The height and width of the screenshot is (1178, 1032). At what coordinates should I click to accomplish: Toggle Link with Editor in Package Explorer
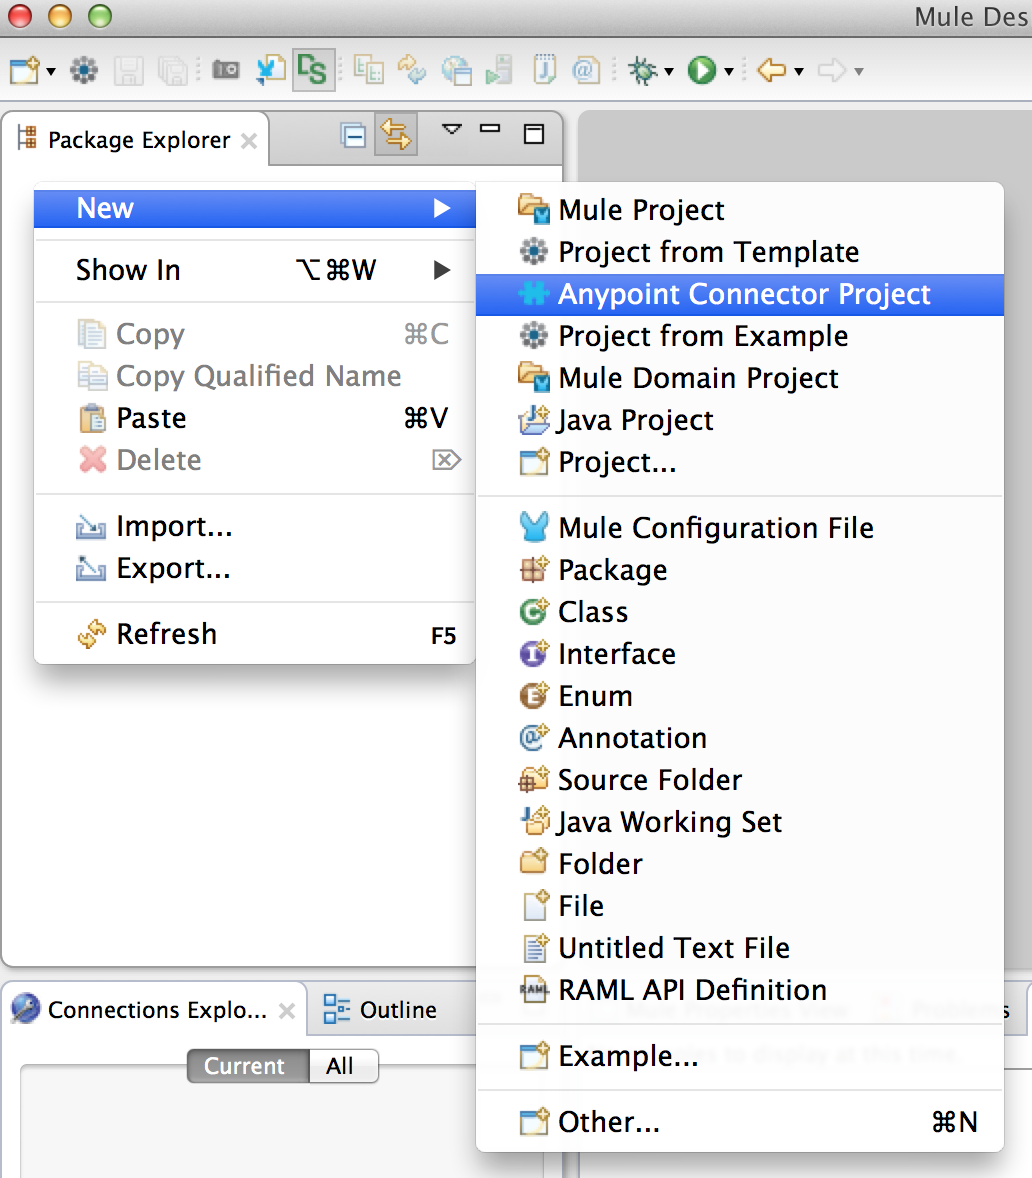pyautogui.click(x=396, y=134)
